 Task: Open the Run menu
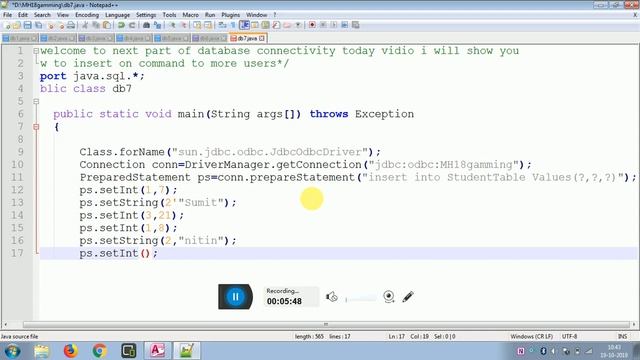click(210, 15)
